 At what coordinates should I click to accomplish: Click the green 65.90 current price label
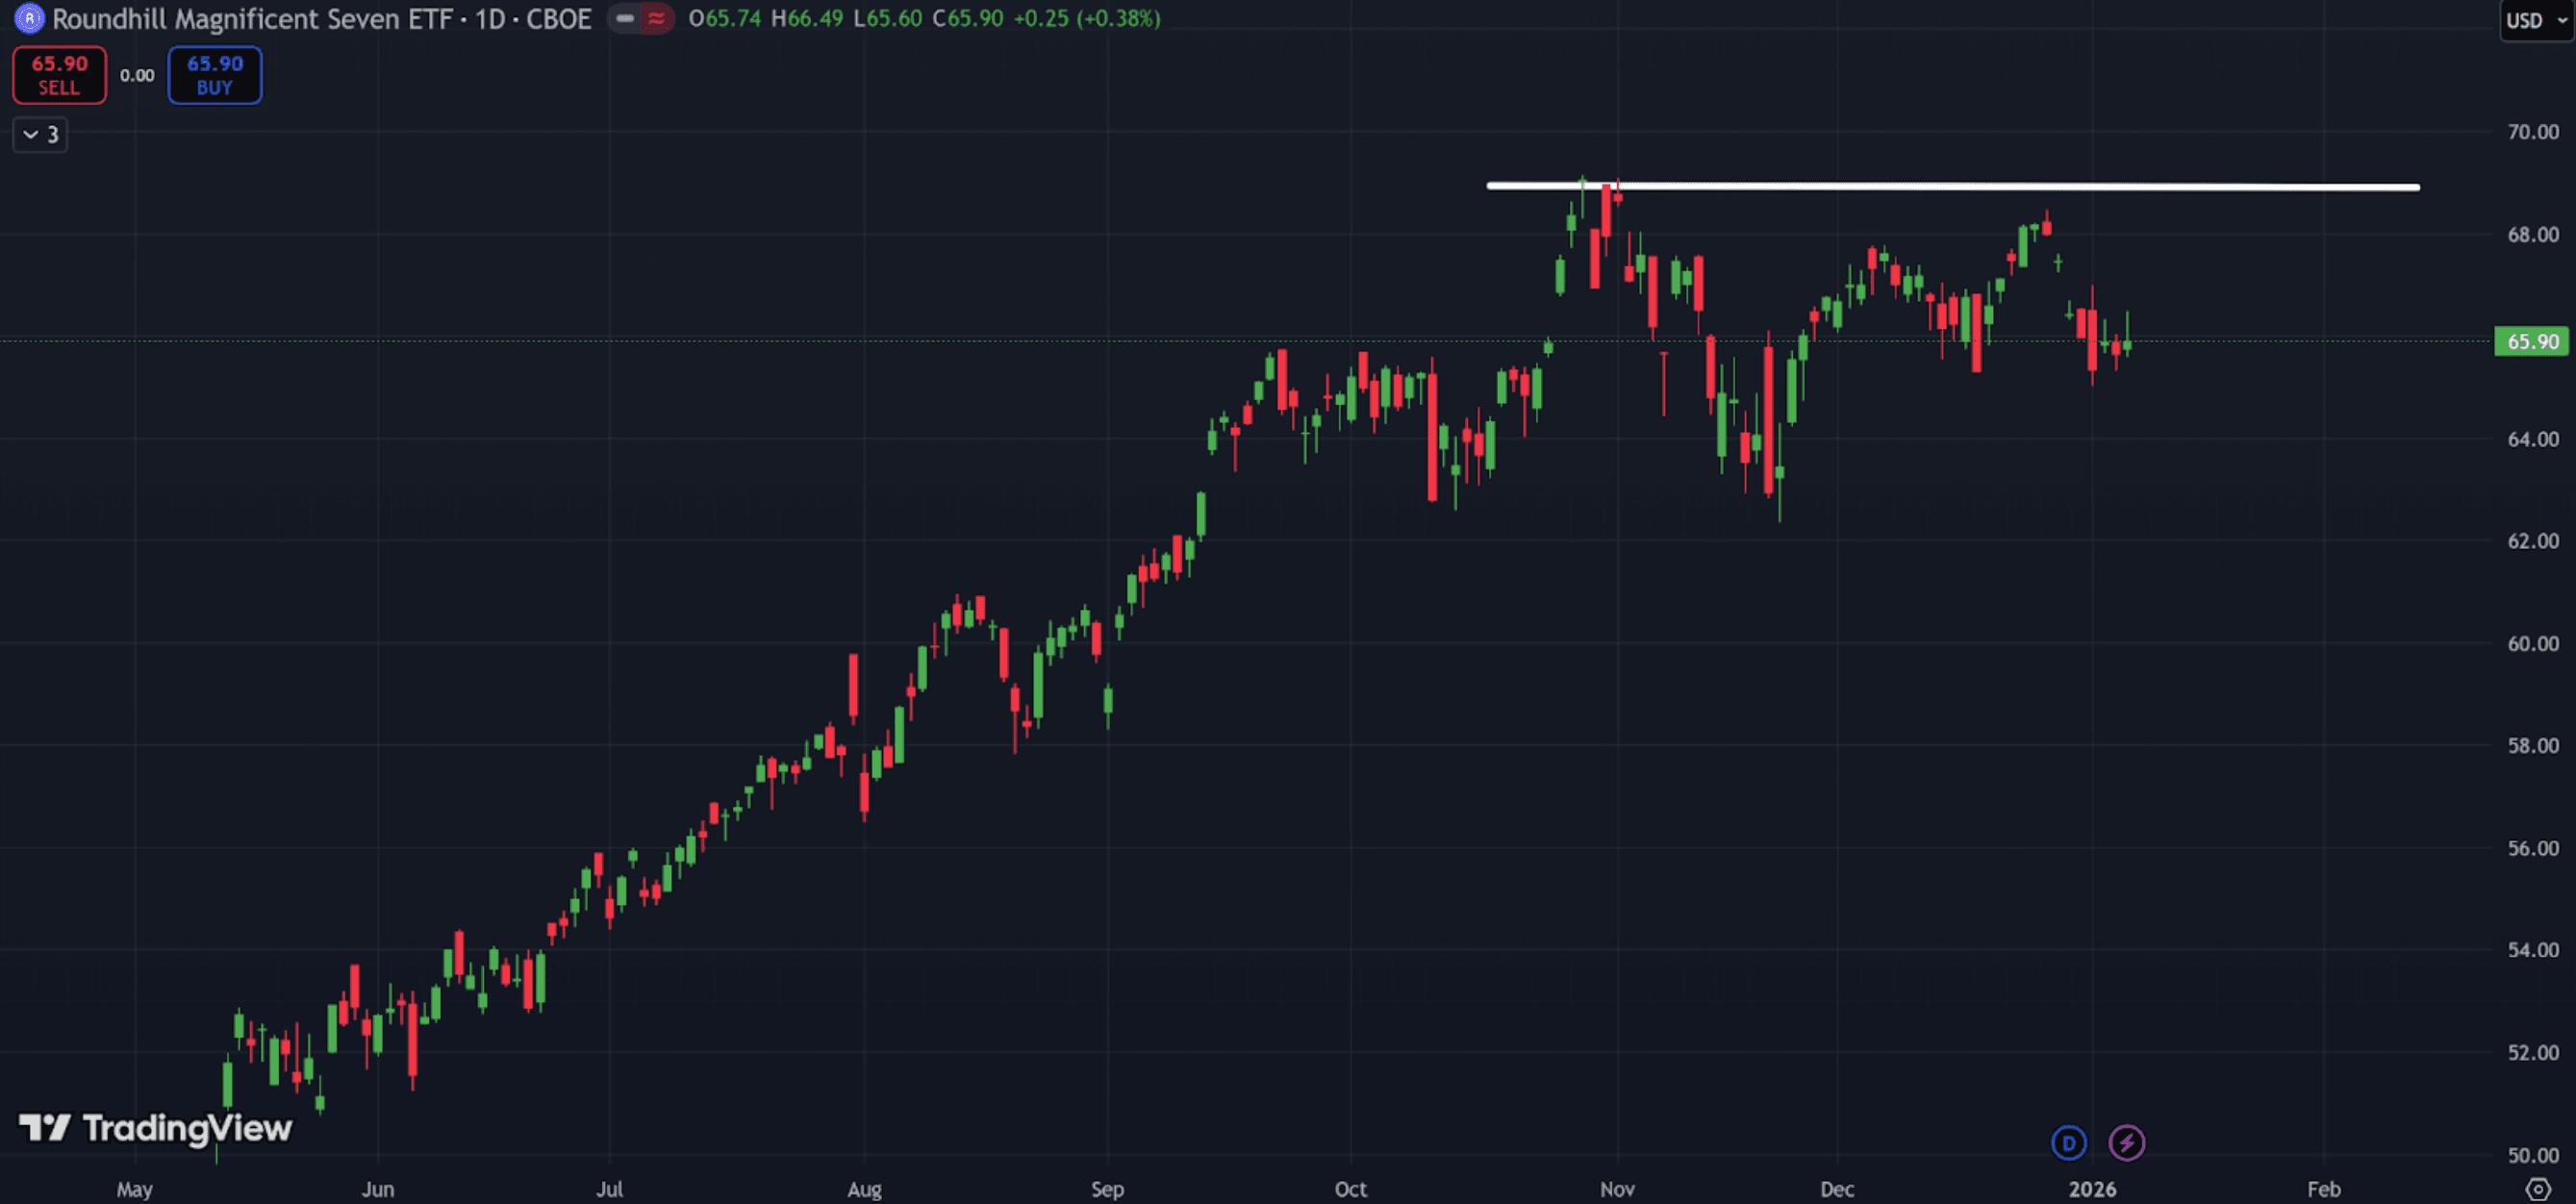tap(2532, 342)
